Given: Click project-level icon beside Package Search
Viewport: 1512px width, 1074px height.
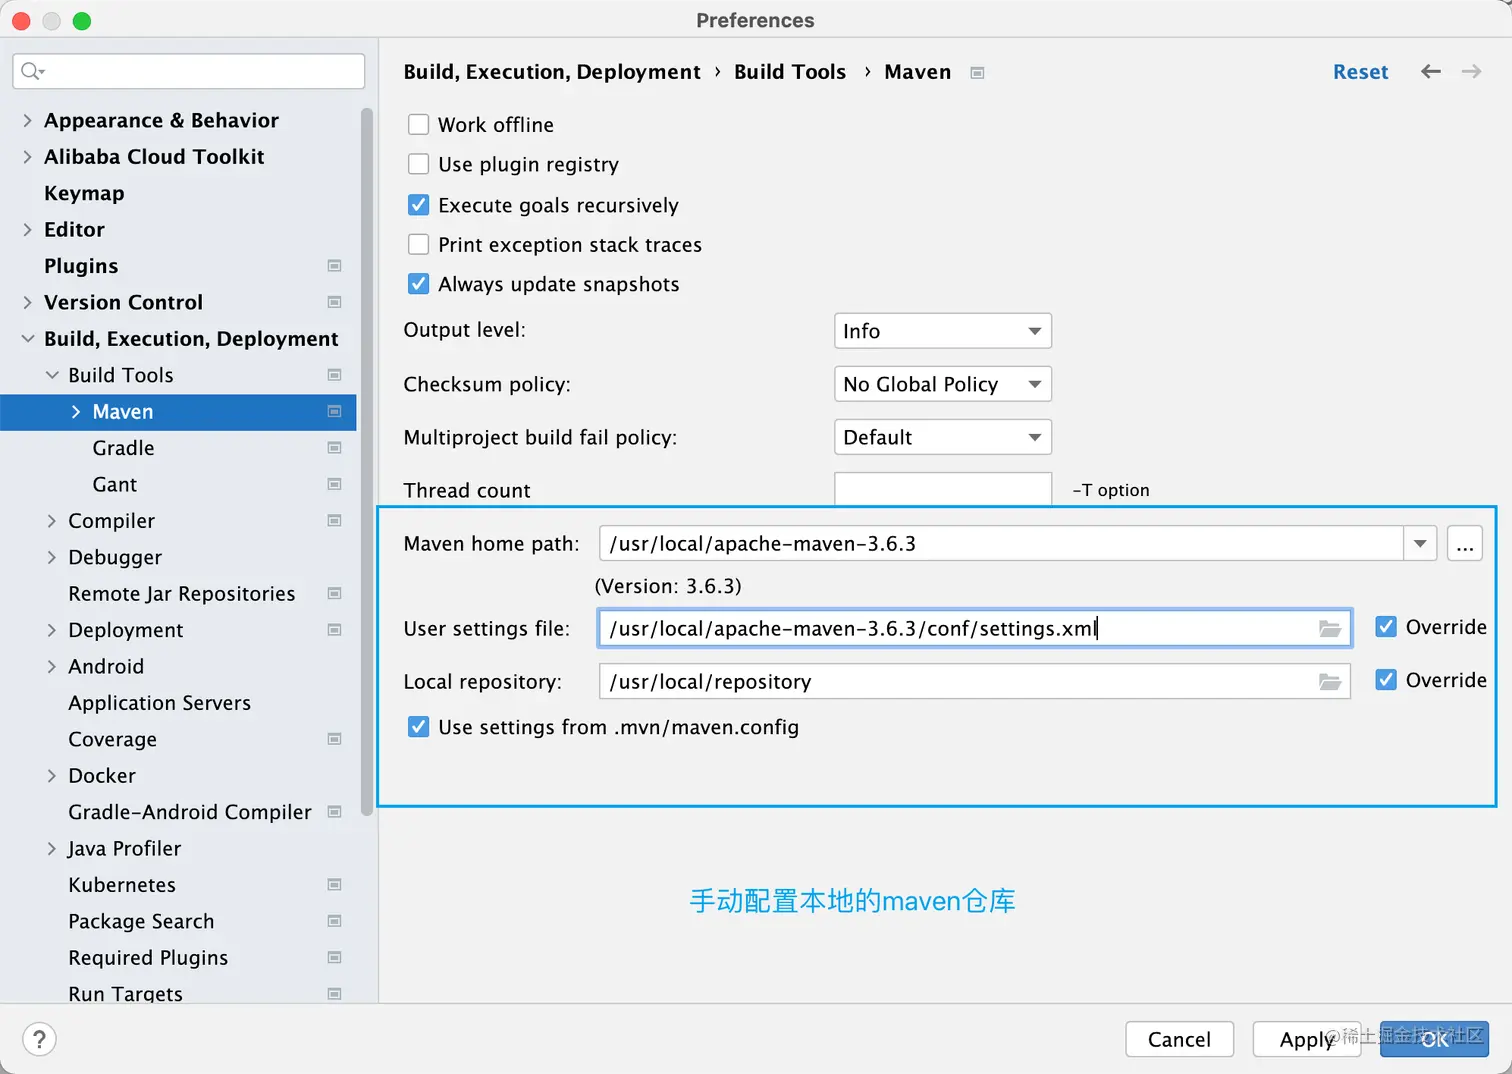Looking at the screenshot, I should tap(334, 921).
